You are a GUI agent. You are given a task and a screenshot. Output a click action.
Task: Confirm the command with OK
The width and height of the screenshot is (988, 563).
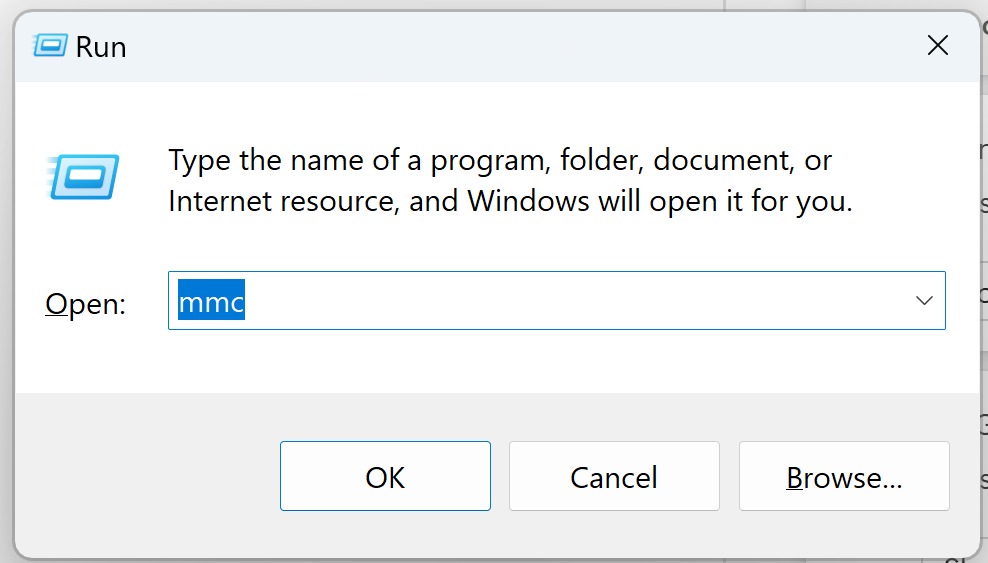point(385,476)
